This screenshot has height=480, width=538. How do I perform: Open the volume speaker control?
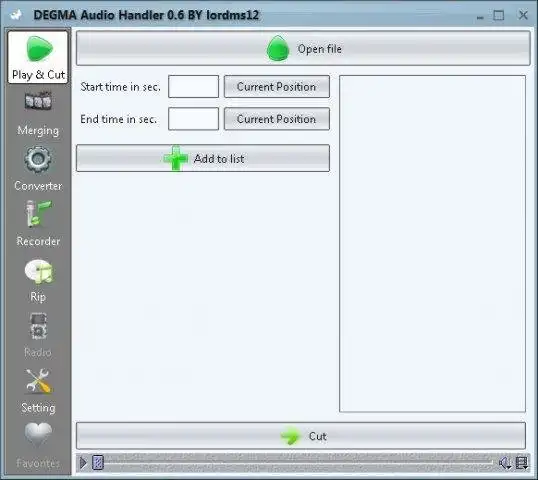point(505,463)
